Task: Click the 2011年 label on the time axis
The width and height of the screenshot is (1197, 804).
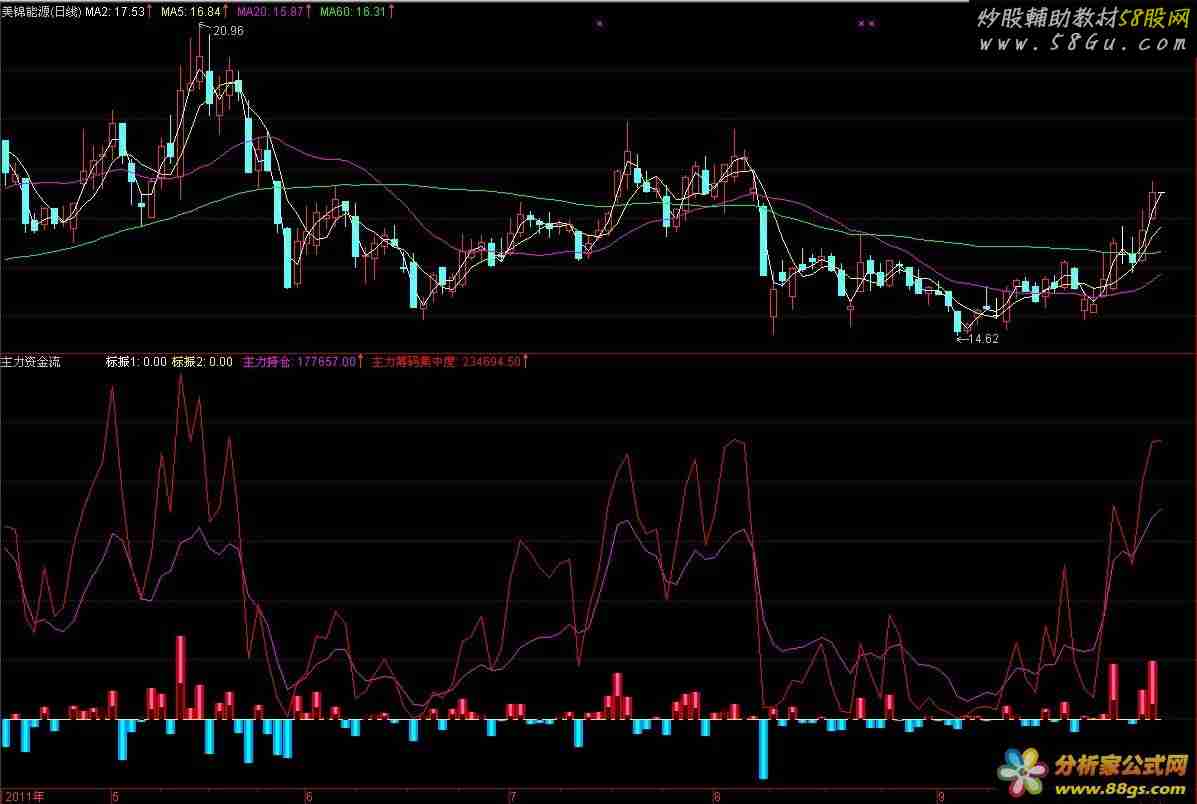Action: [24, 797]
